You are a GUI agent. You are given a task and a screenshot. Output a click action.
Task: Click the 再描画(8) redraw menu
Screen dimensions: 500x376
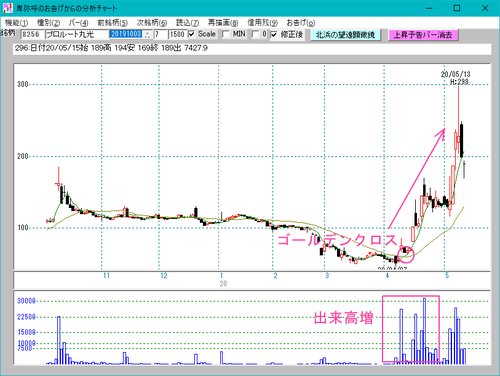(223, 23)
